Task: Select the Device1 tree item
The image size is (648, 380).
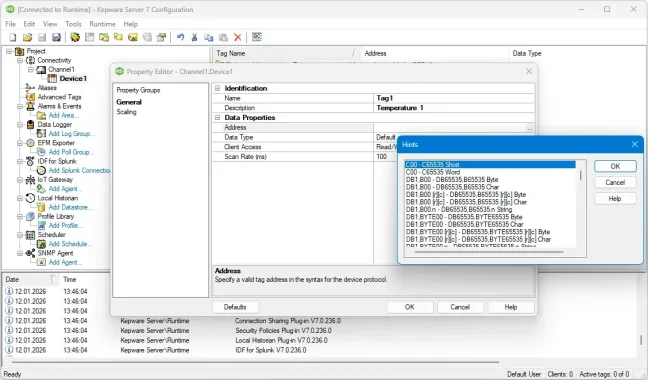Action: (x=73, y=78)
